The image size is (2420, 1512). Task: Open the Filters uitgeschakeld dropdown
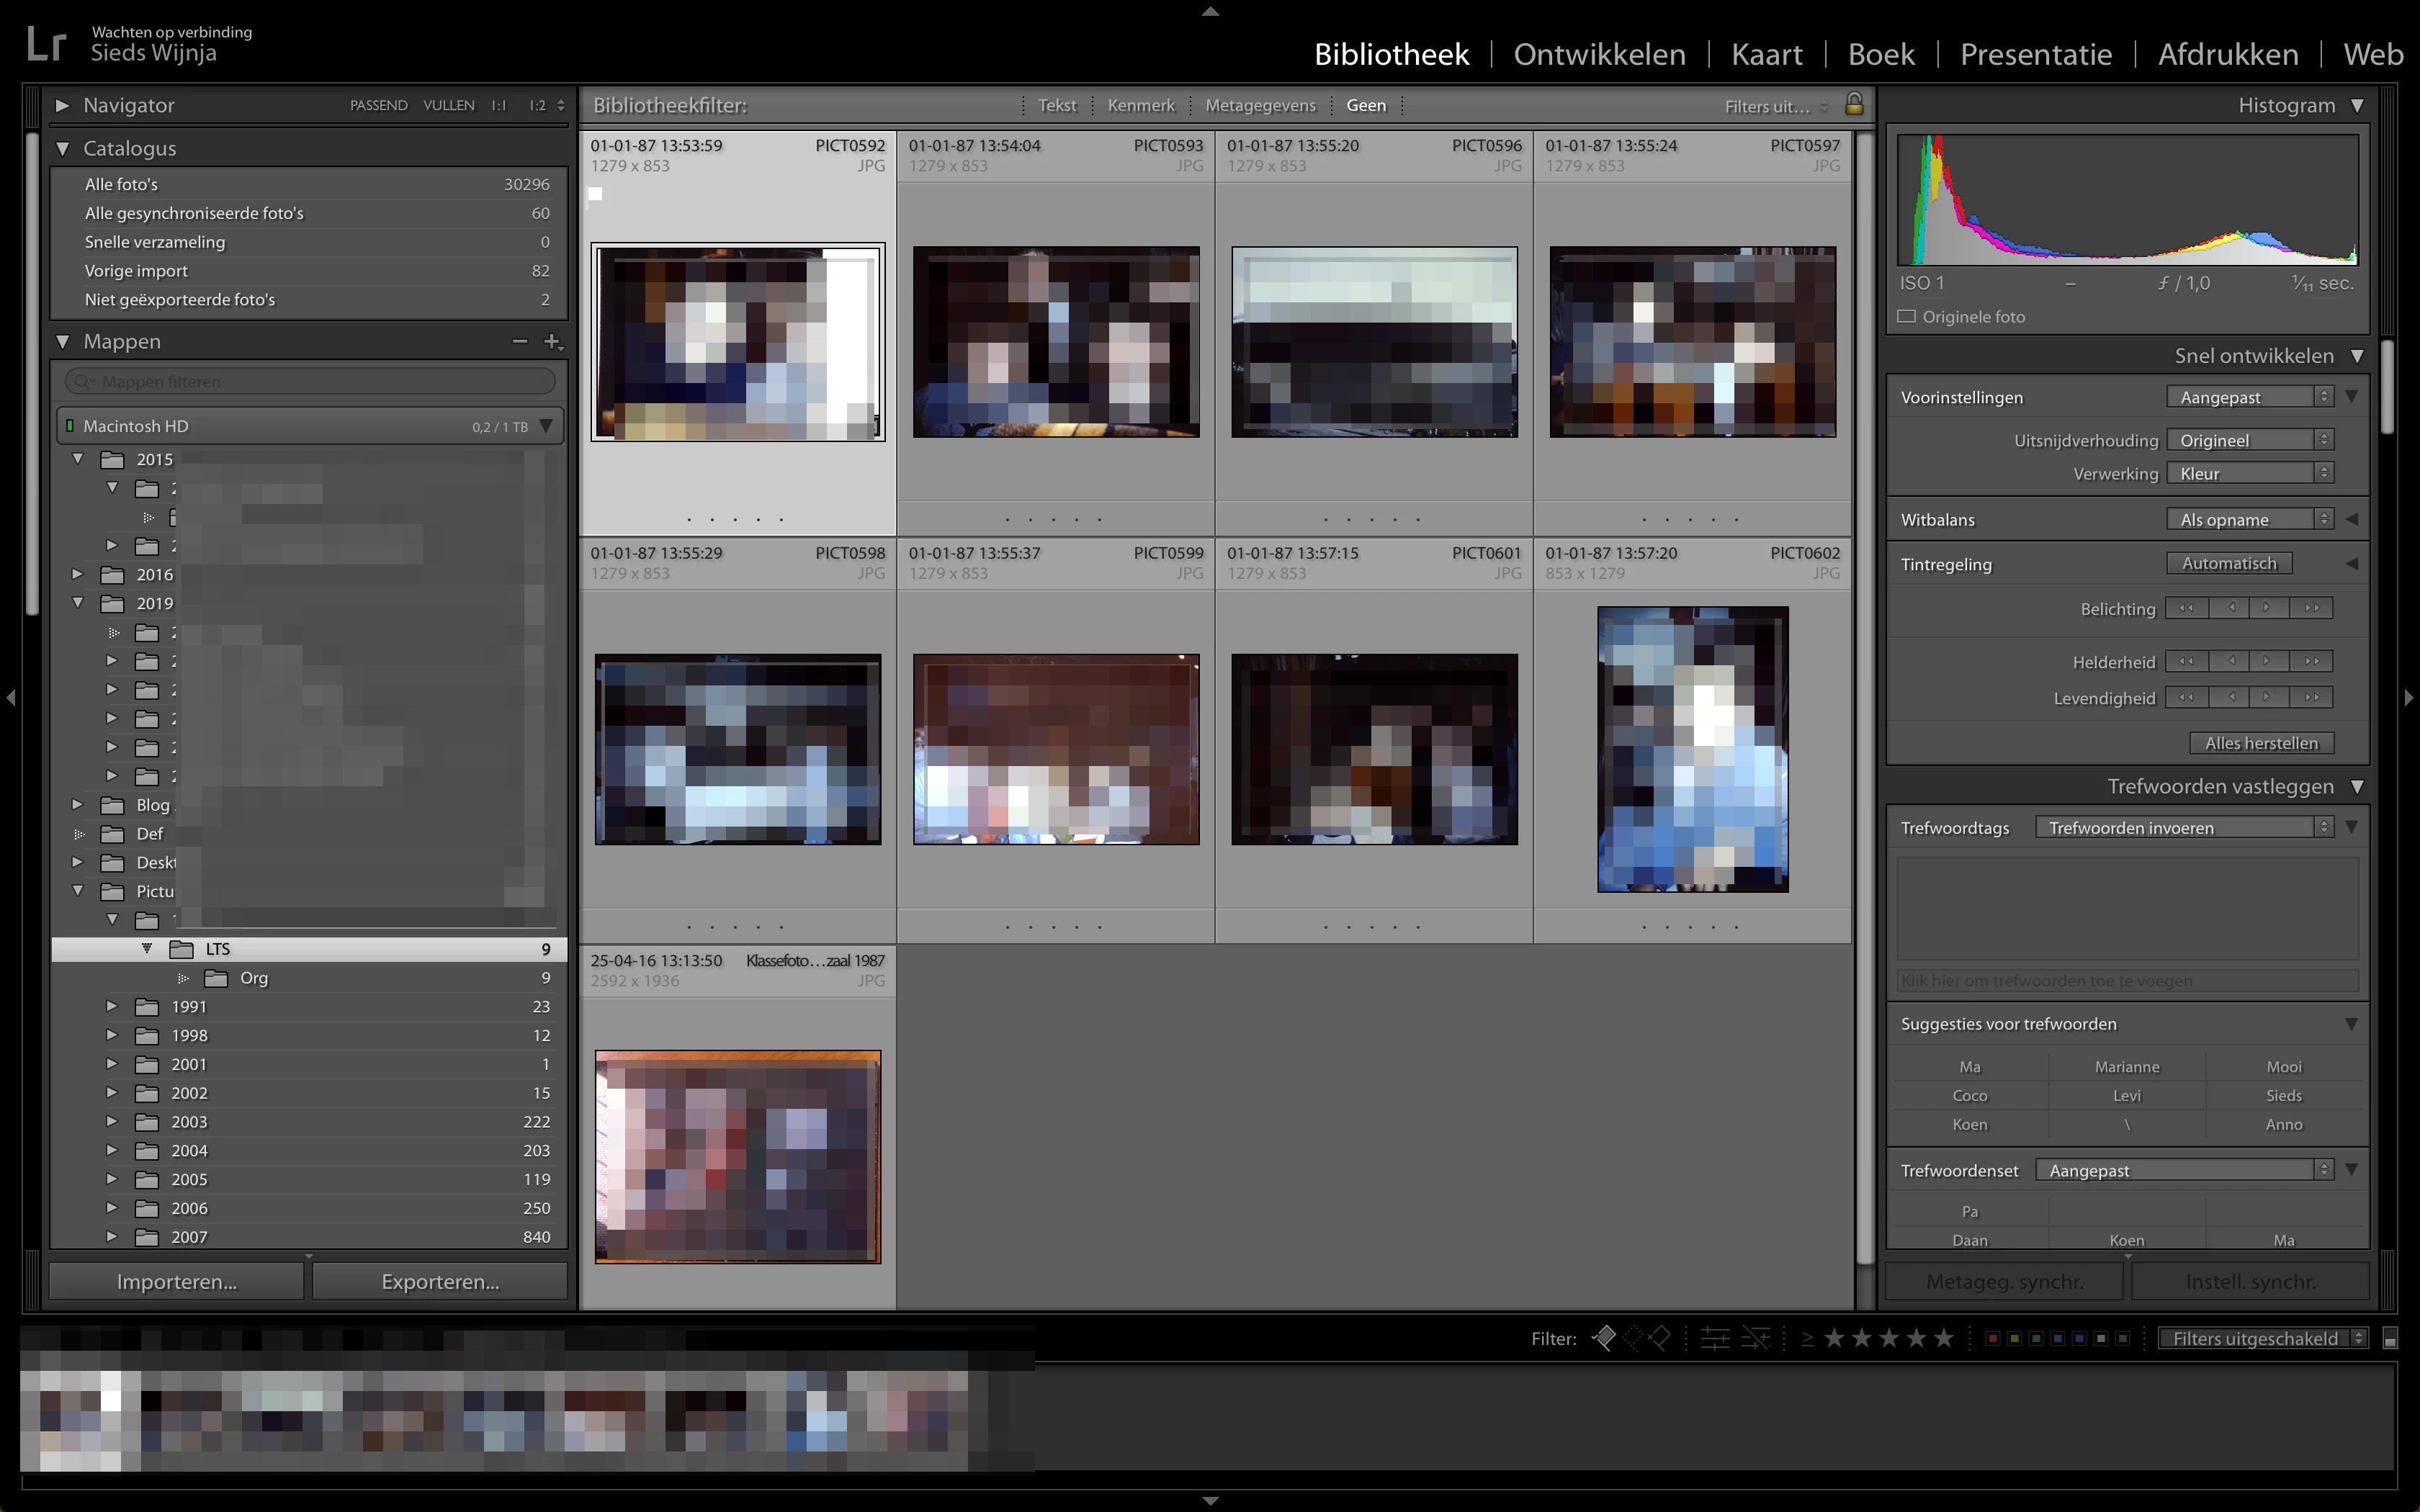tap(2262, 1338)
